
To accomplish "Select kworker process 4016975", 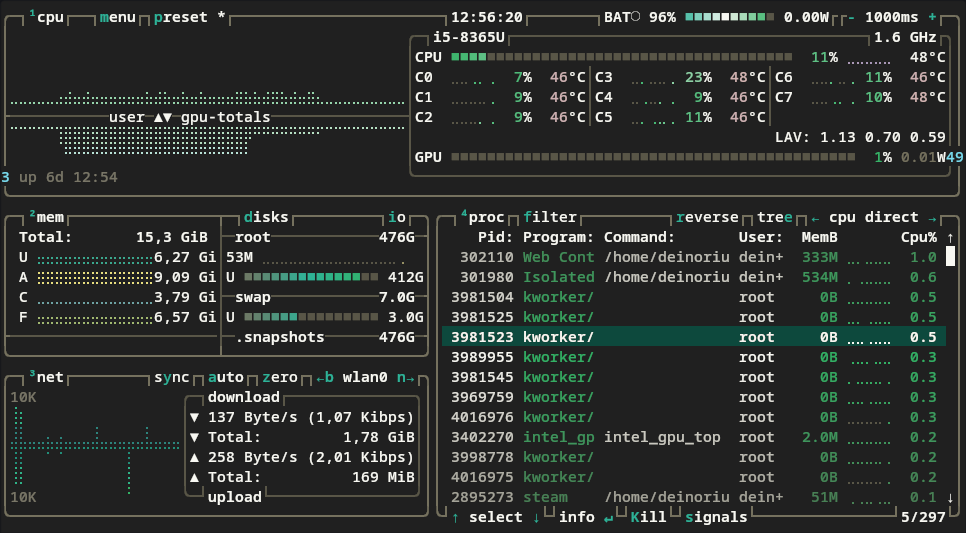I will pyautogui.click(x=694, y=478).
